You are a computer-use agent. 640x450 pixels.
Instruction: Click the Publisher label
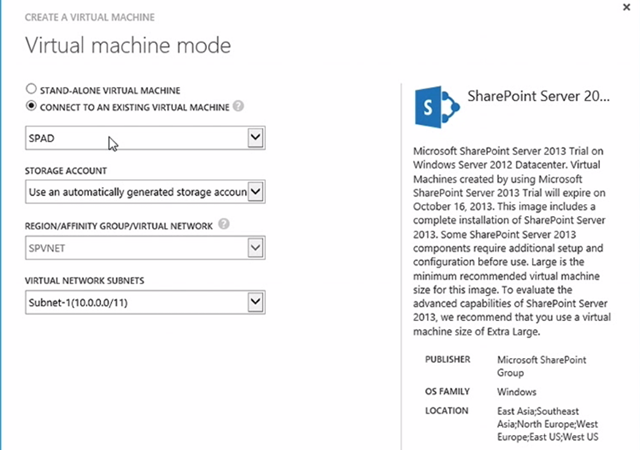[448, 359]
